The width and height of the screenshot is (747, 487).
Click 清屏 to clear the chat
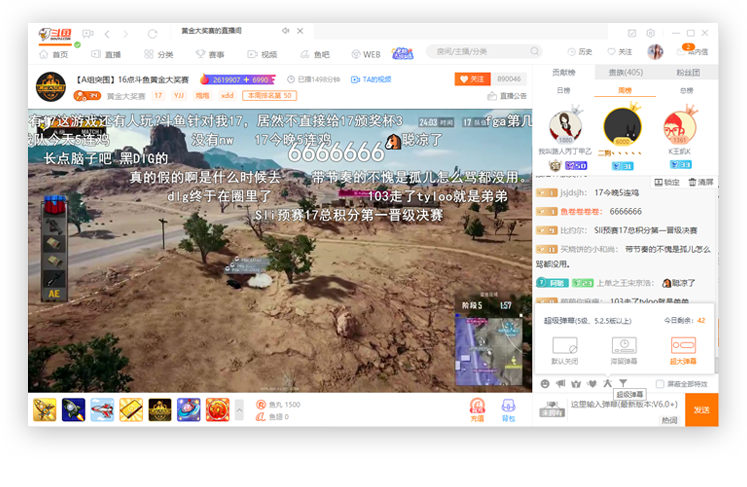(x=701, y=182)
